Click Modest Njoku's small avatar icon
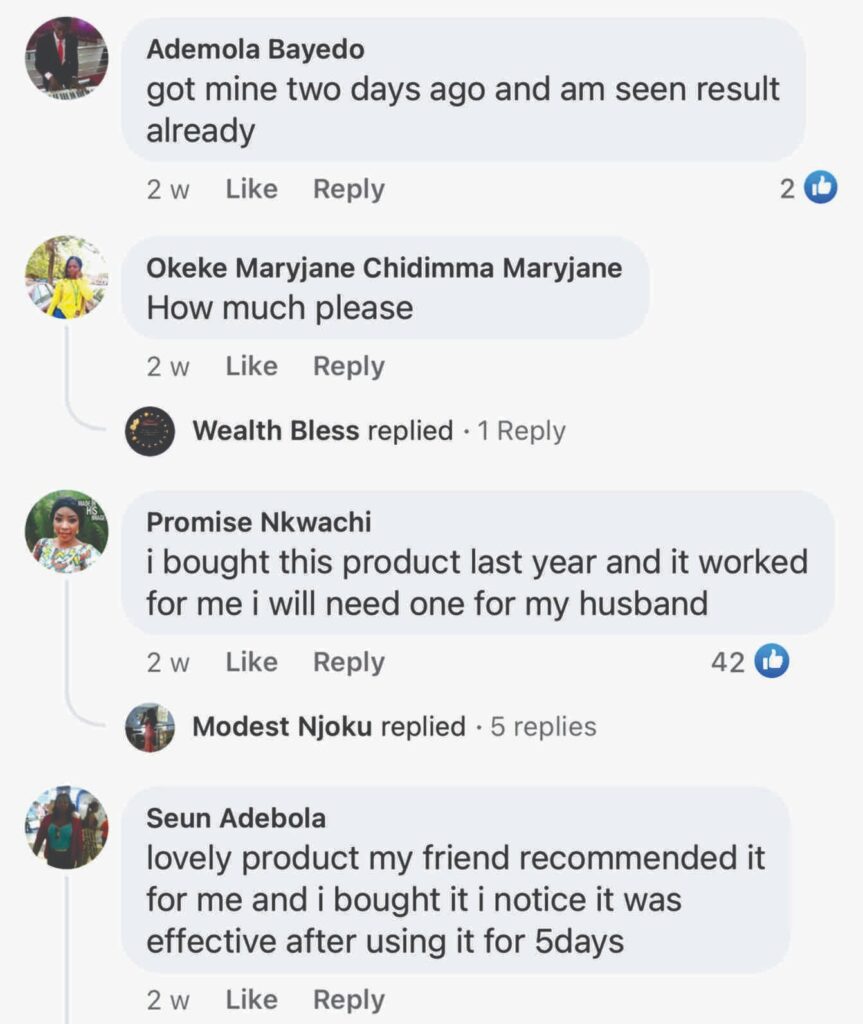Viewport: 863px width, 1024px height. (150, 727)
